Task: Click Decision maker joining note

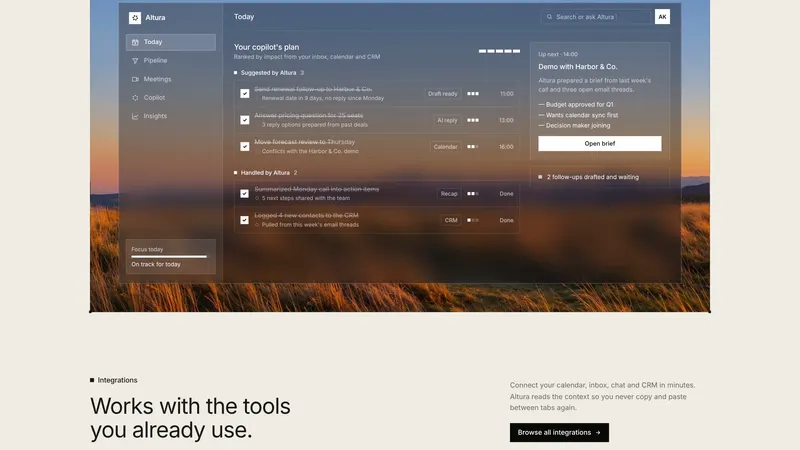Action: (574, 126)
